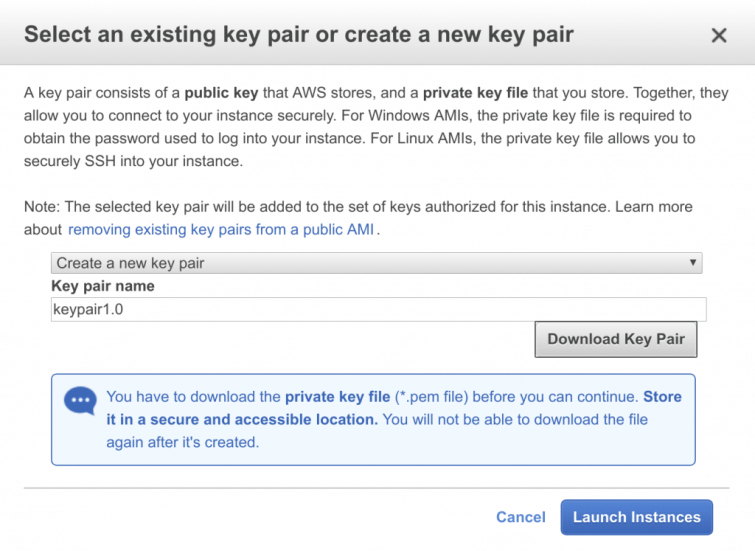Click the 'Key pair name' label
The width and height of the screenshot is (755, 551).
pyautogui.click(x=103, y=286)
